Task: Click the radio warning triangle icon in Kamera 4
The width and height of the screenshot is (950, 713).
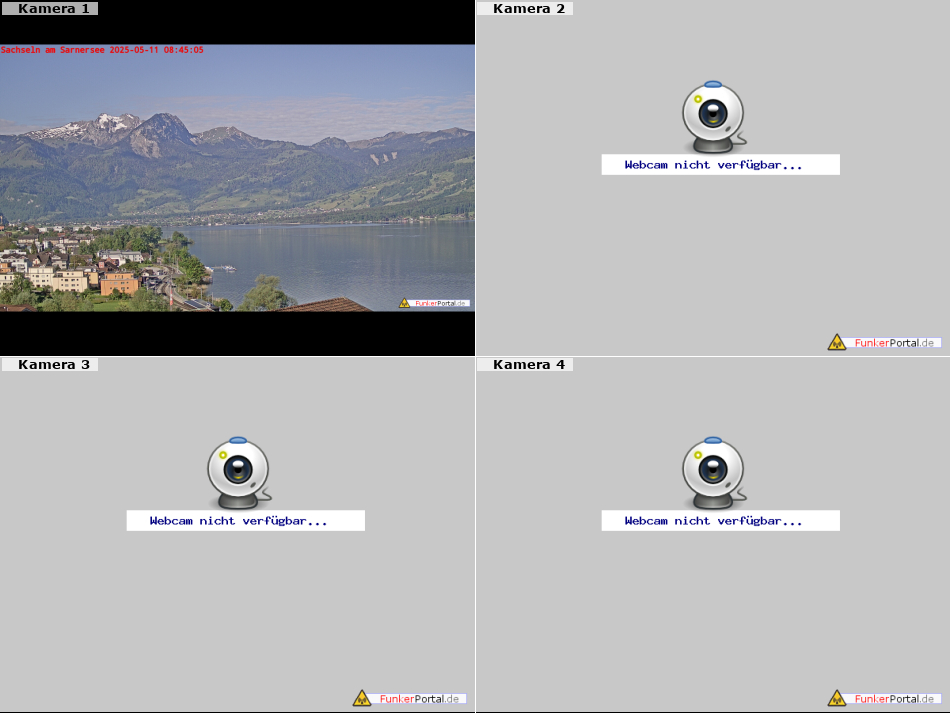Action: pos(837,698)
